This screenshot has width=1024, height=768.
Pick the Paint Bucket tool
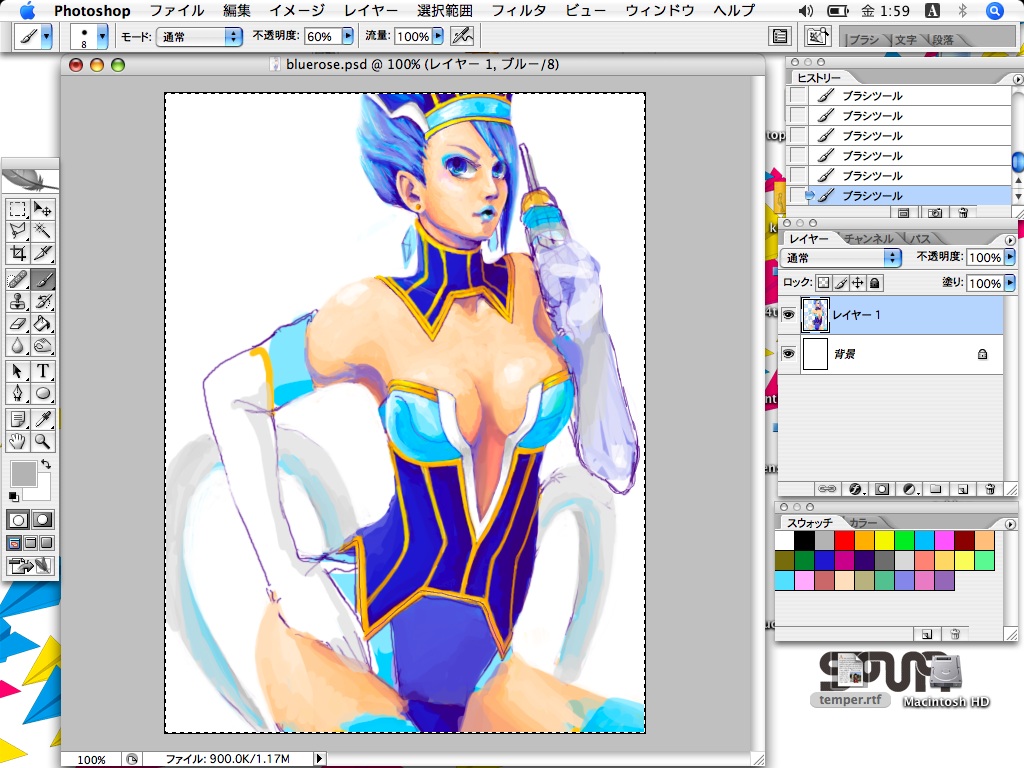pos(43,323)
